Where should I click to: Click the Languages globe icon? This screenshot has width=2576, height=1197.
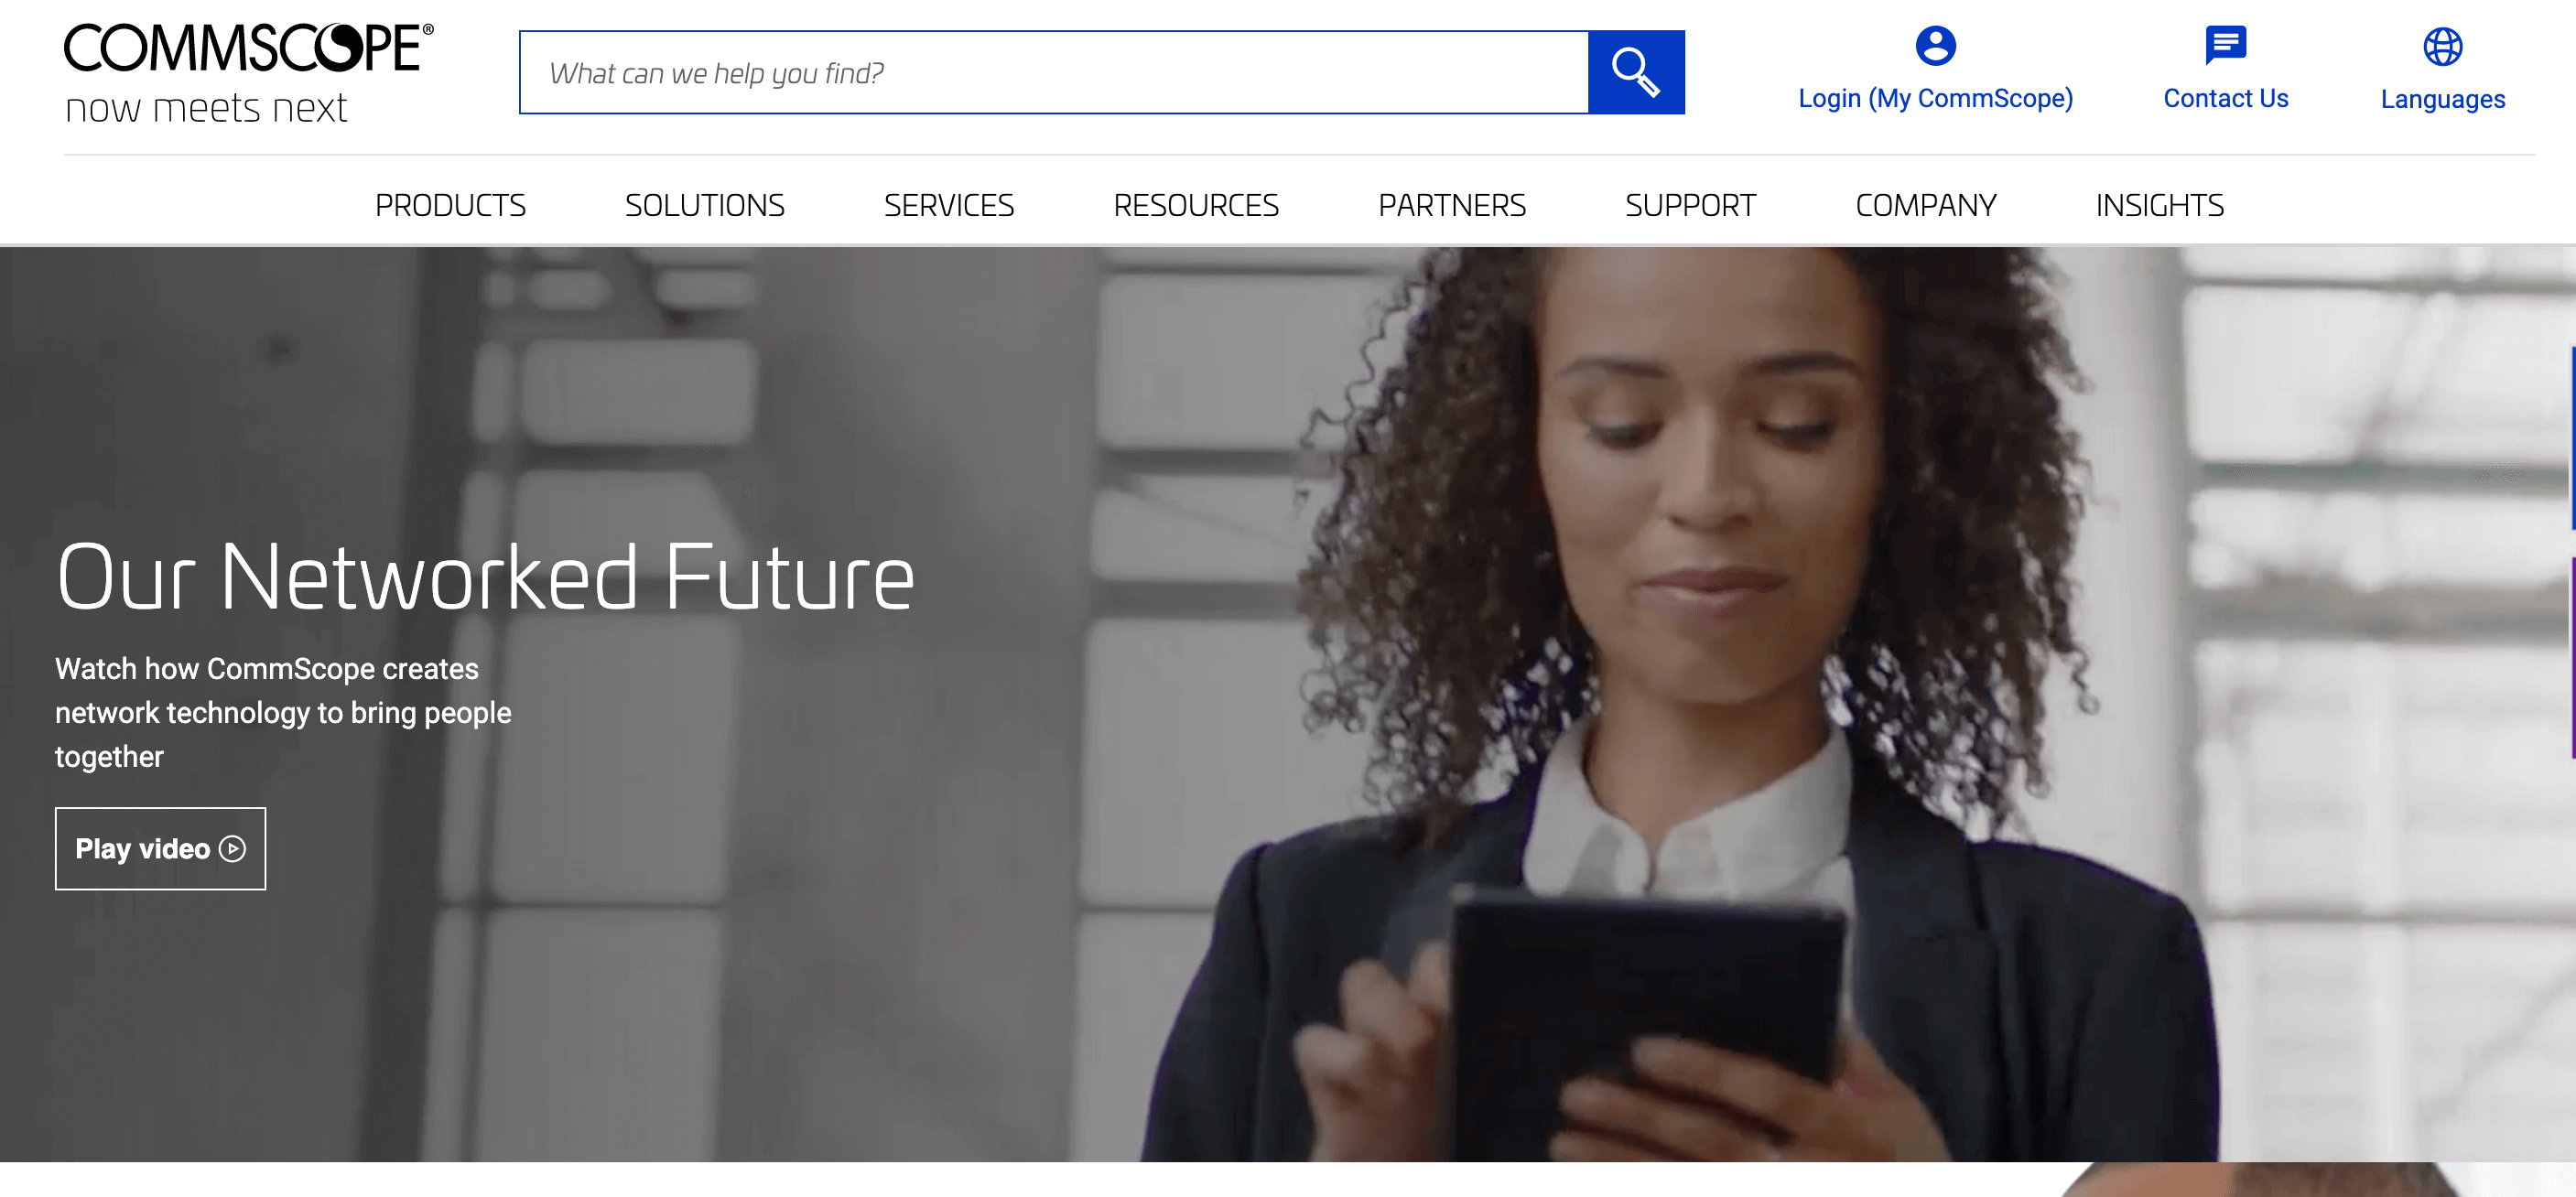[2442, 46]
